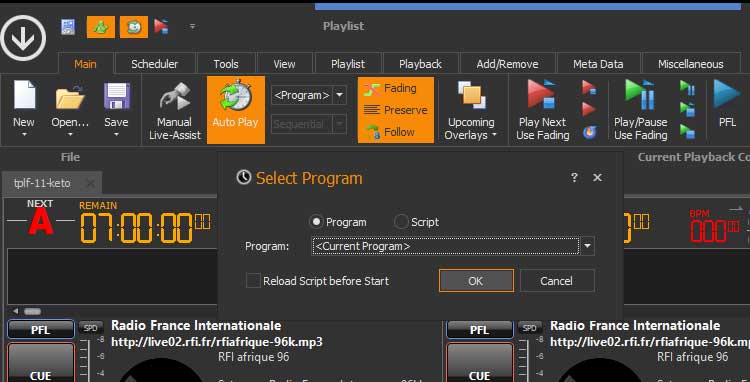Click the CUE button on the second deck, beside the address cut off at the edge
Screen dimensions: 750x382
(480, 363)
